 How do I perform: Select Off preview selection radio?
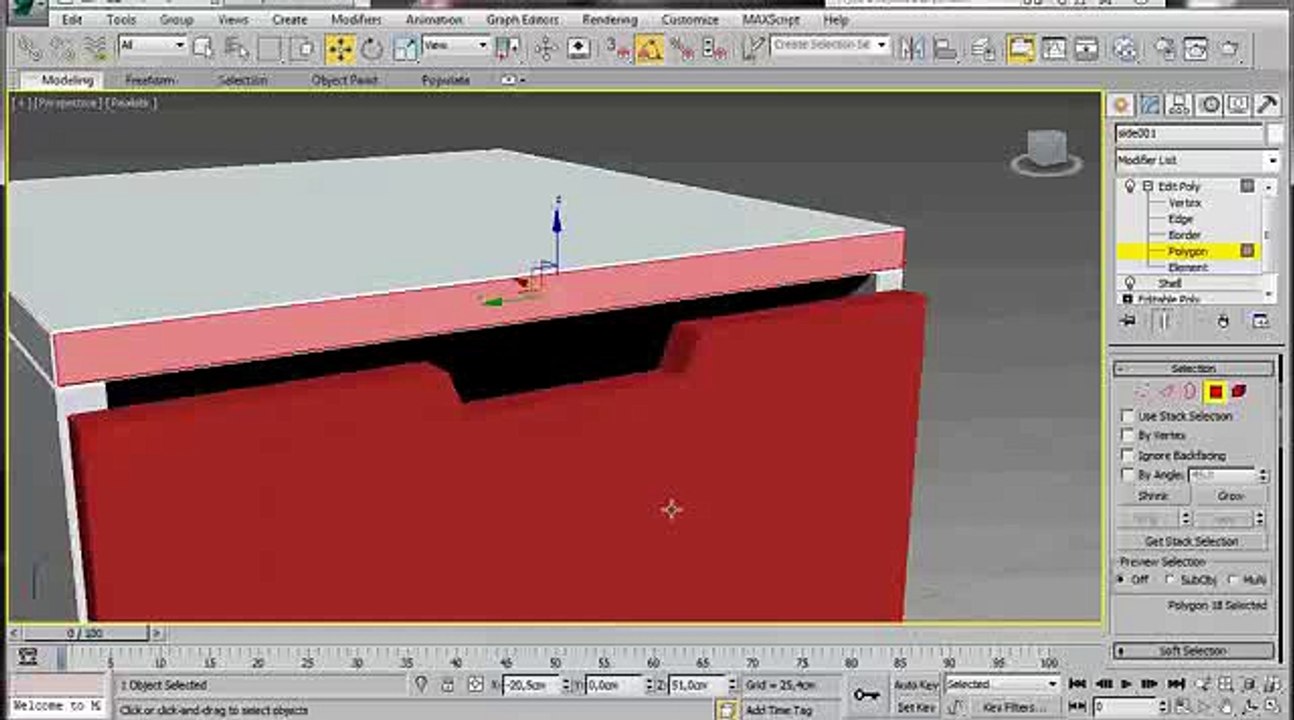(1121, 580)
